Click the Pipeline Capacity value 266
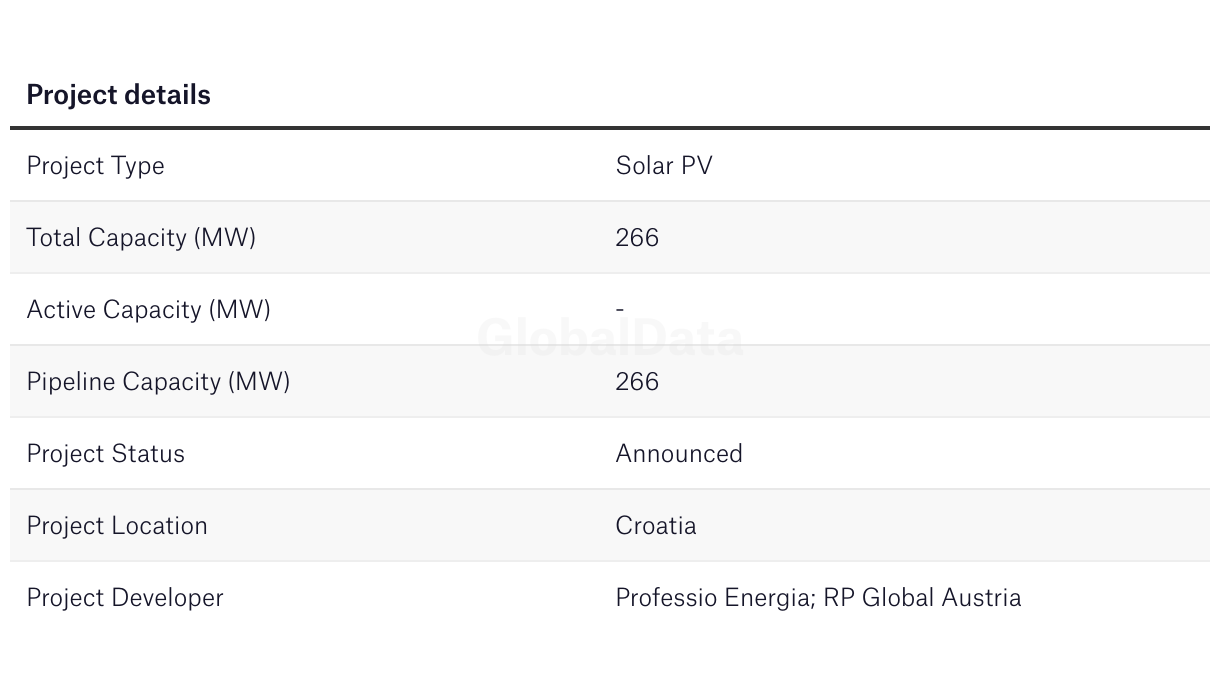The height and width of the screenshot is (674, 1220). (637, 382)
